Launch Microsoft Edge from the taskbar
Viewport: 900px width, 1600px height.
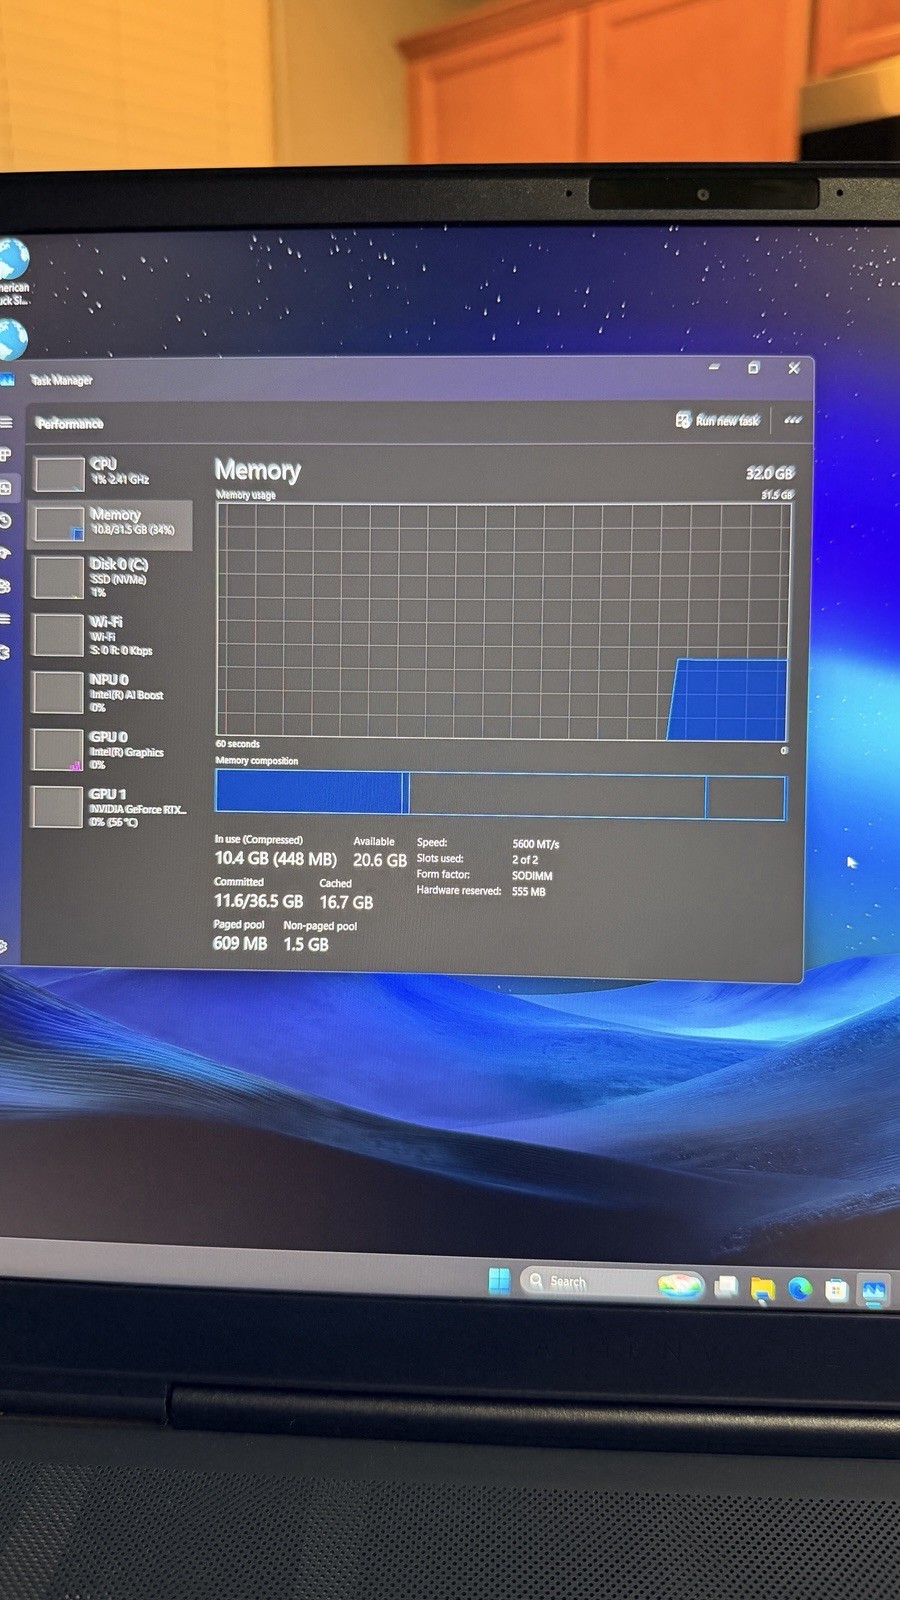tap(799, 1289)
